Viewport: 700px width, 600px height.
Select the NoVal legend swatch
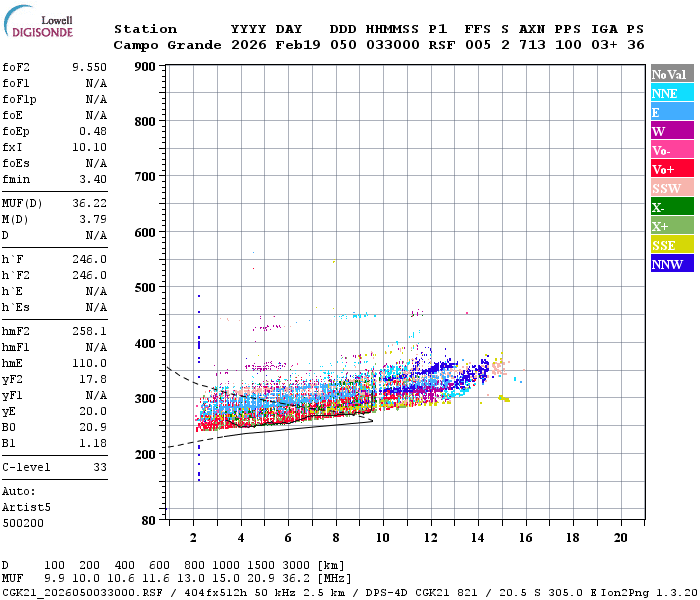point(672,74)
